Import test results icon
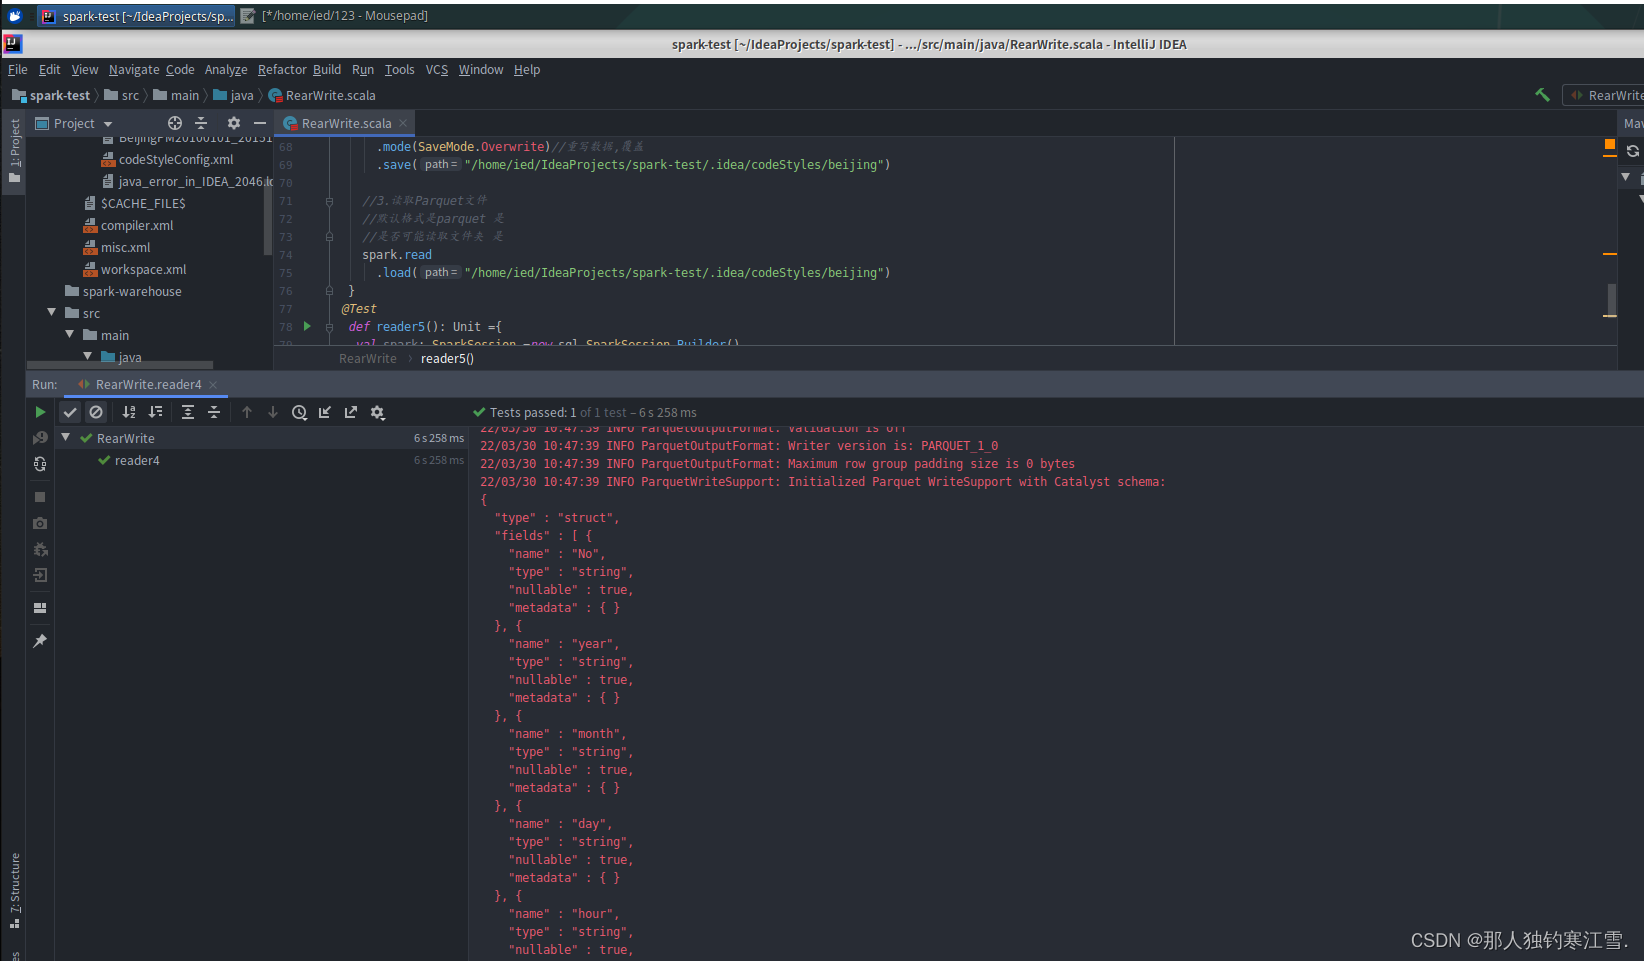Viewport: 1644px width, 961px height. point(325,412)
